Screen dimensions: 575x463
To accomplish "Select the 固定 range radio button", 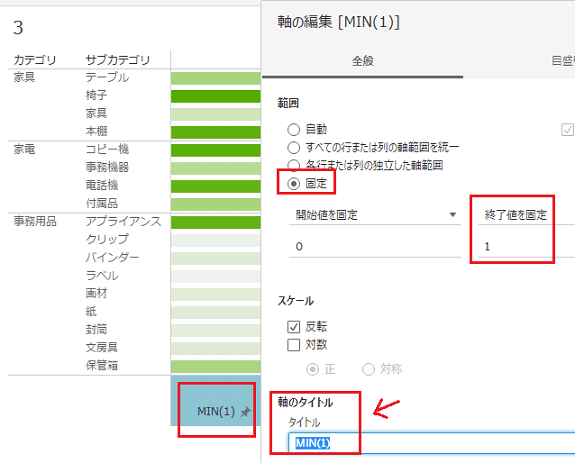I will [x=293, y=183].
